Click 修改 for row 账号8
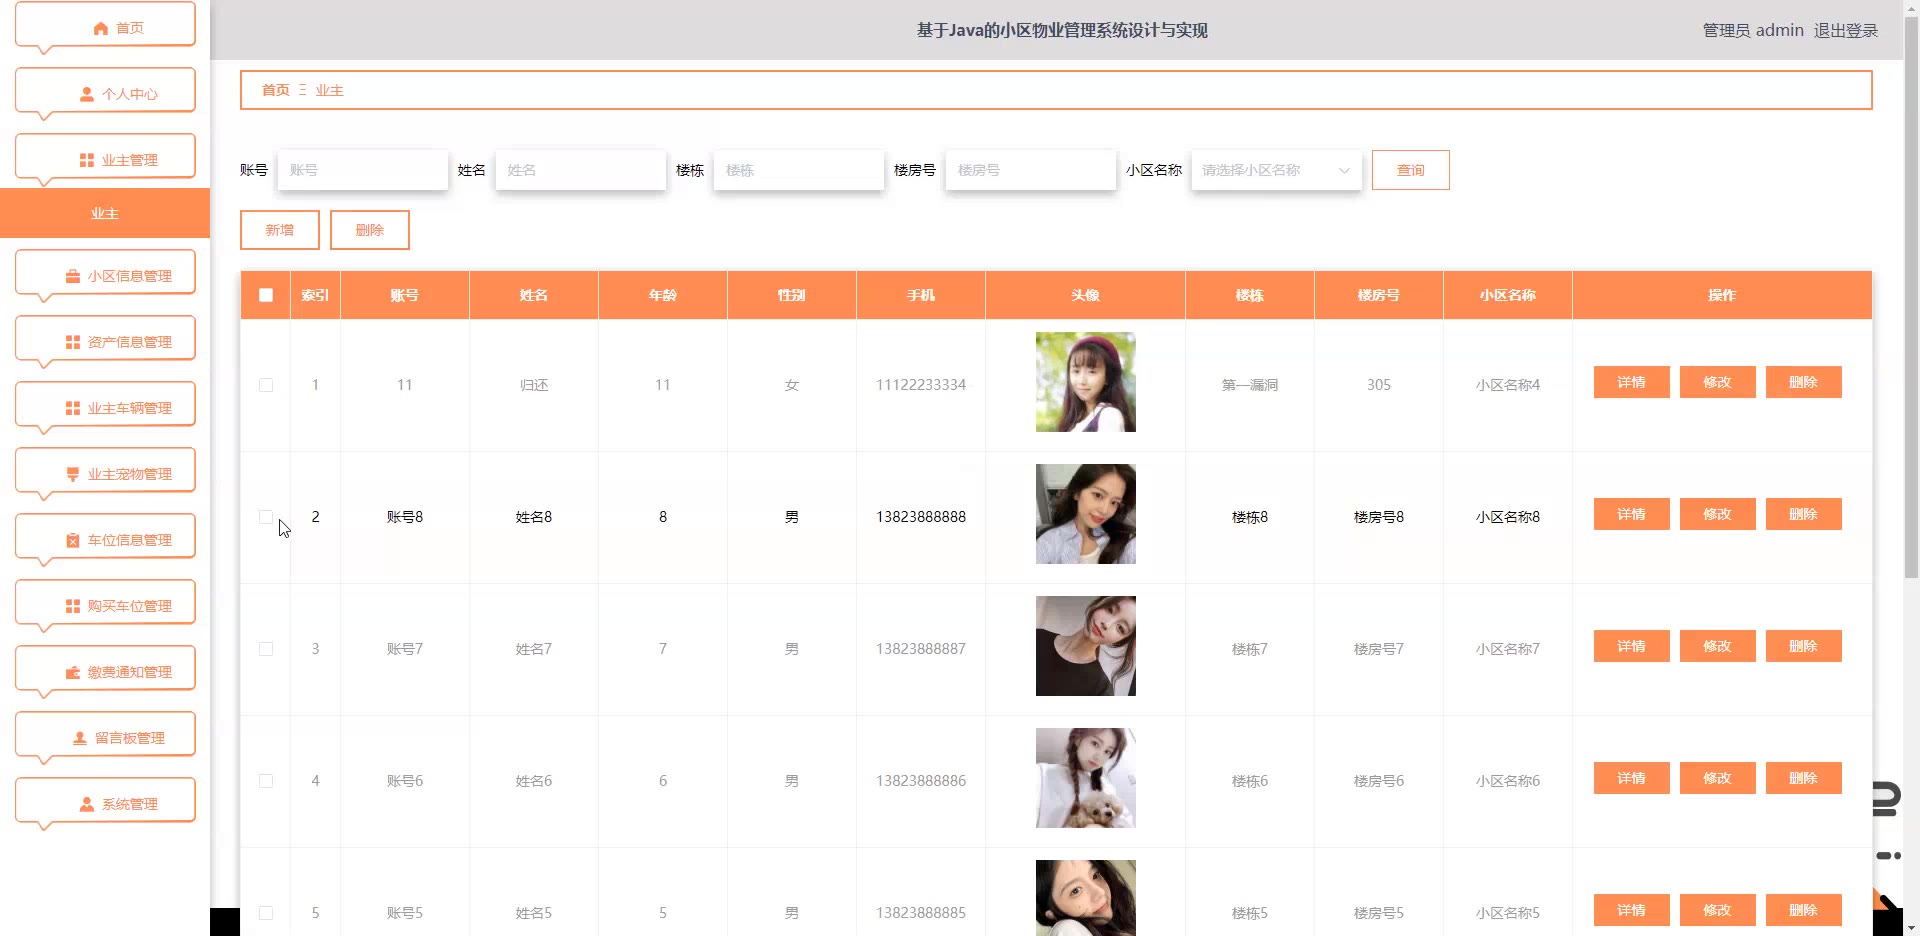The image size is (1920, 936). 1717,514
